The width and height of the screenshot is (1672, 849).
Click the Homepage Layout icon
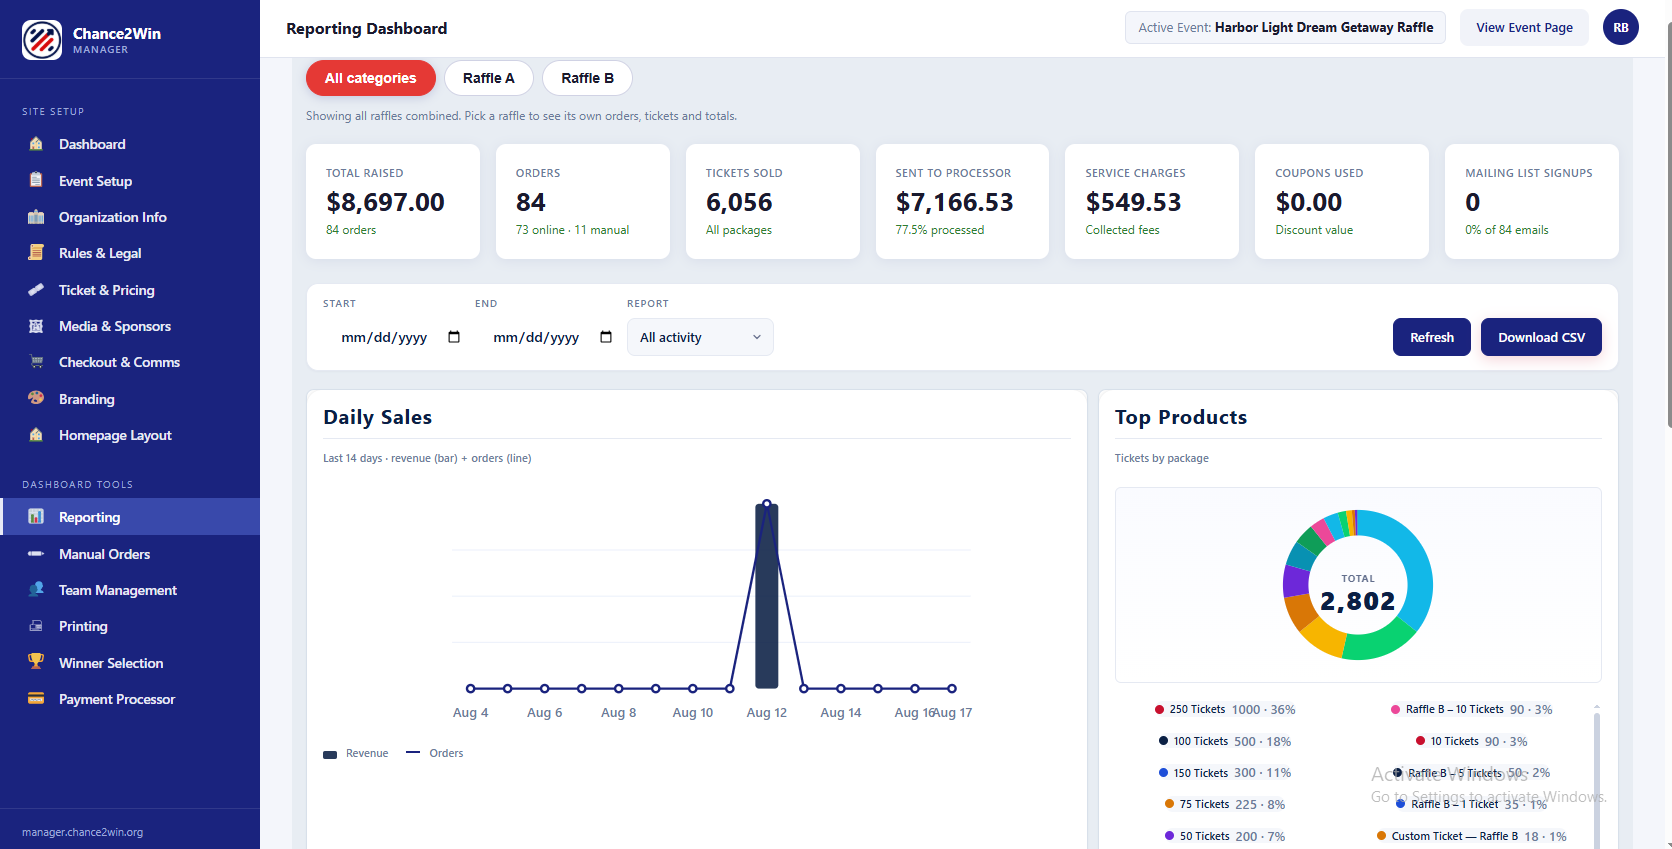click(x=36, y=435)
